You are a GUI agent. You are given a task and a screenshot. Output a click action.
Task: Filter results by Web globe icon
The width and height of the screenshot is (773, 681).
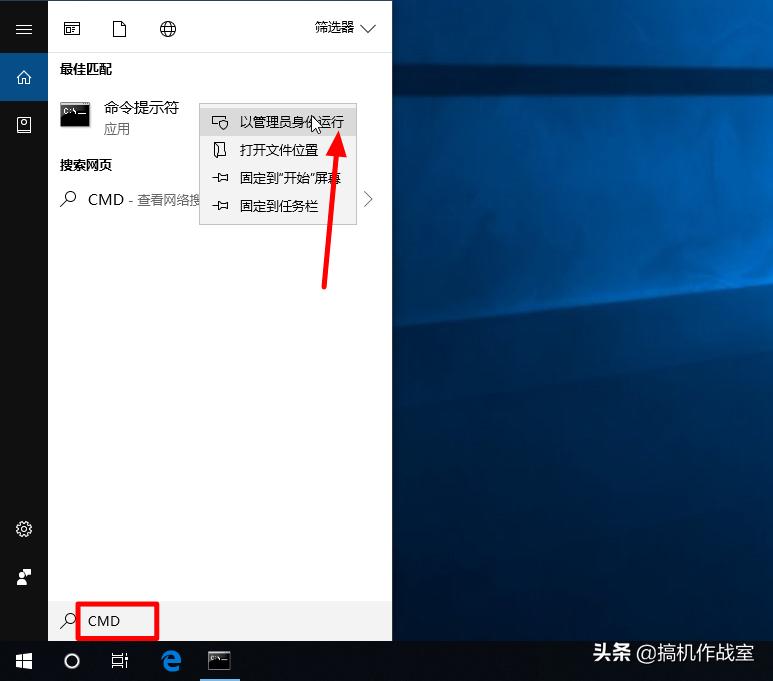[168, 29]
